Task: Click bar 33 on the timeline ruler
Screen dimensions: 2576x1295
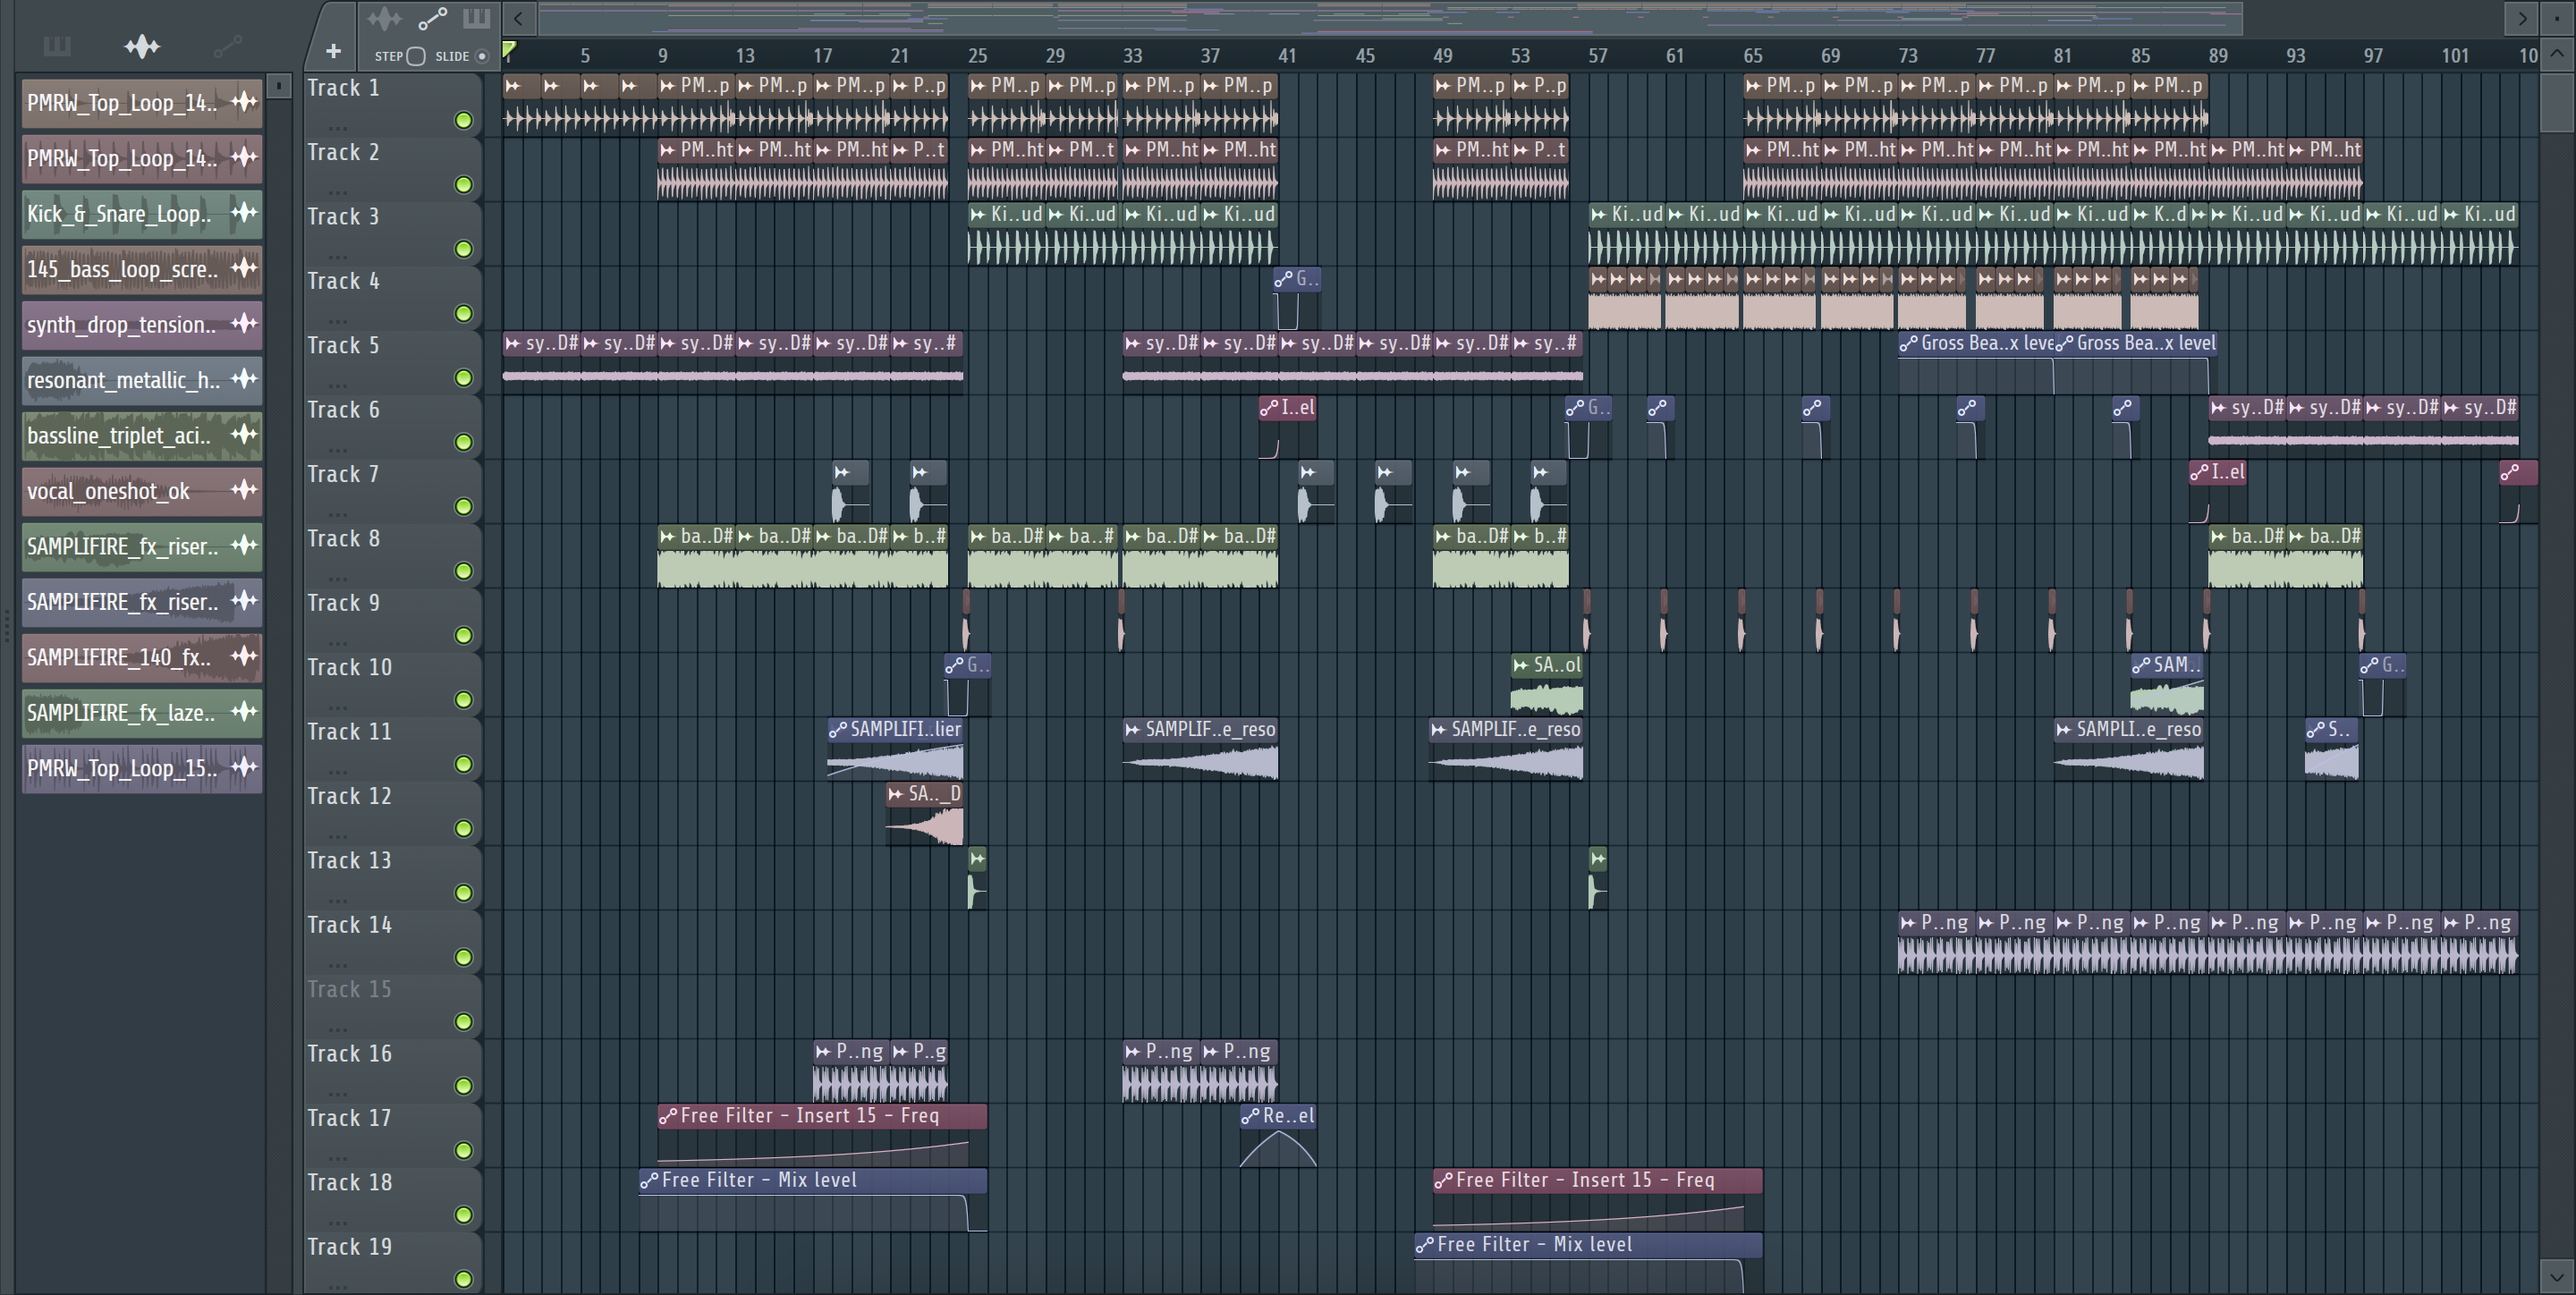Action: [1132, 56]
